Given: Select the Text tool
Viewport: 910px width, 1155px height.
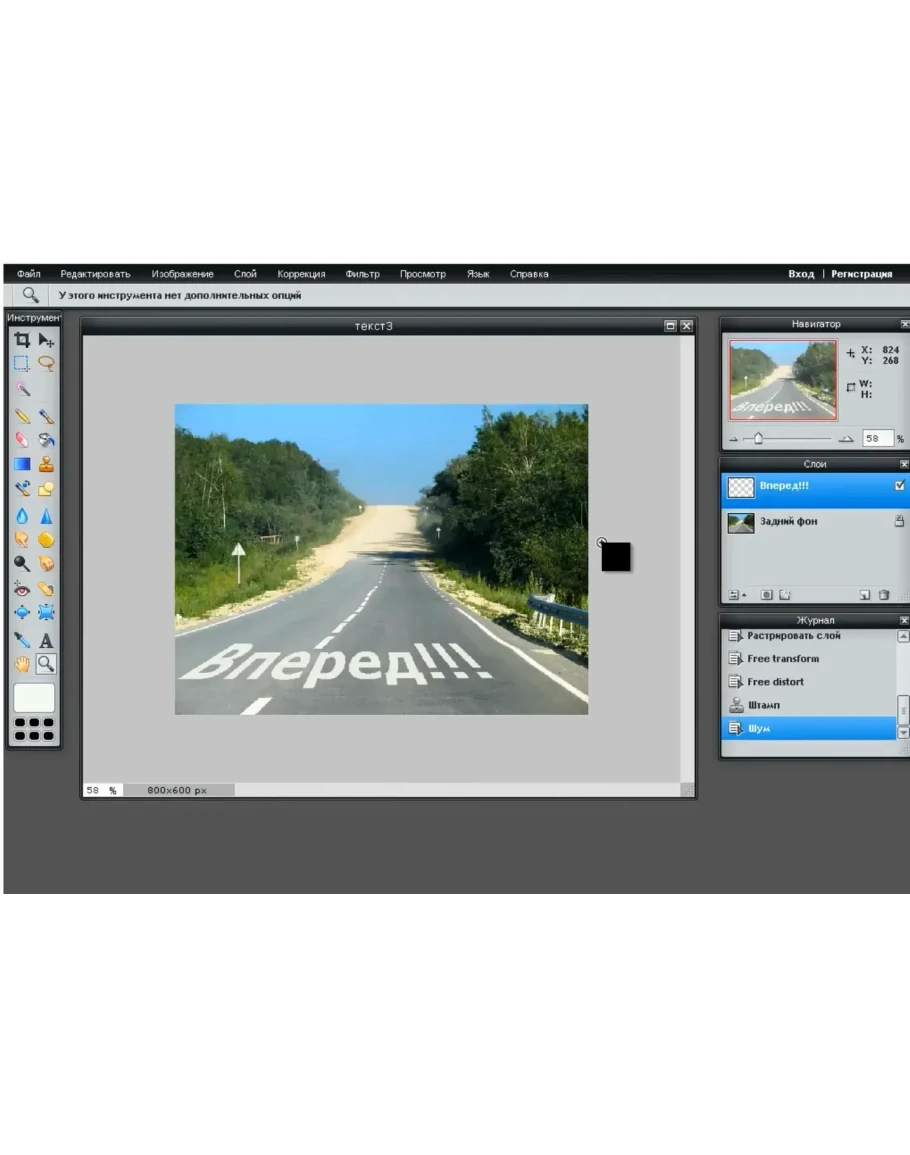Looking at the screenshot, I should 46,640.
